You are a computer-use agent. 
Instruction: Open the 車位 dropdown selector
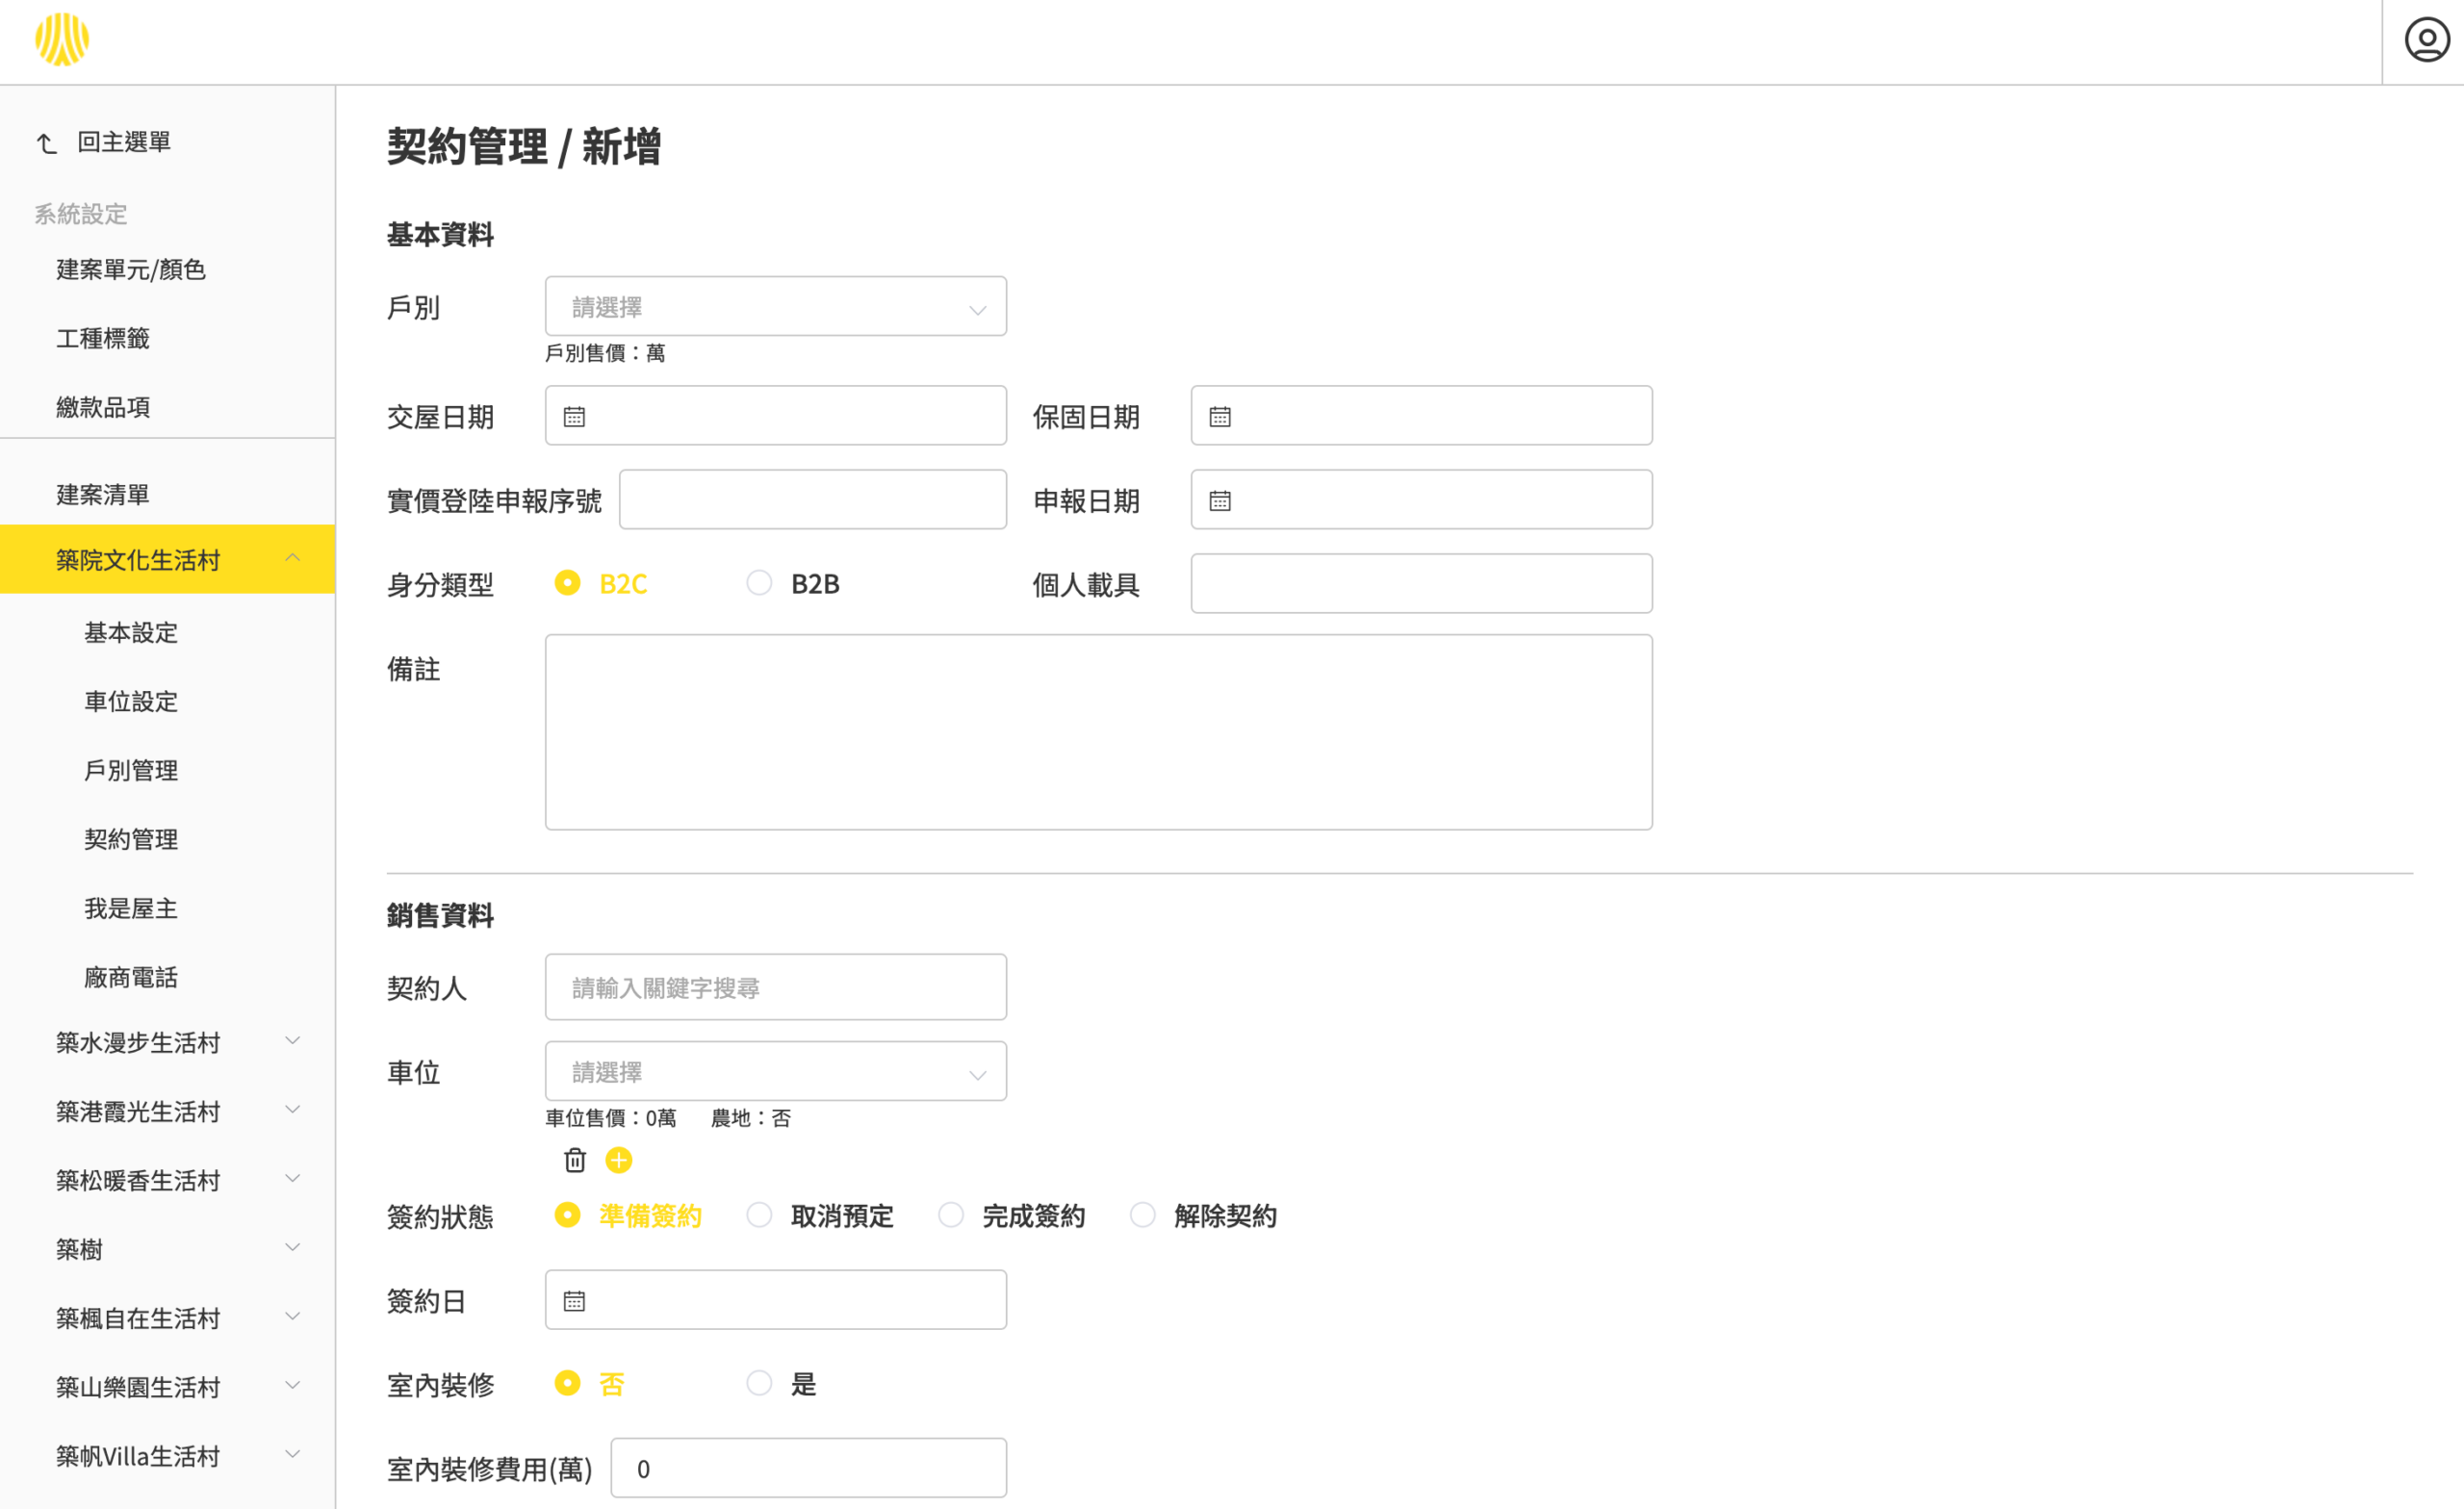tap(775, 1072)
